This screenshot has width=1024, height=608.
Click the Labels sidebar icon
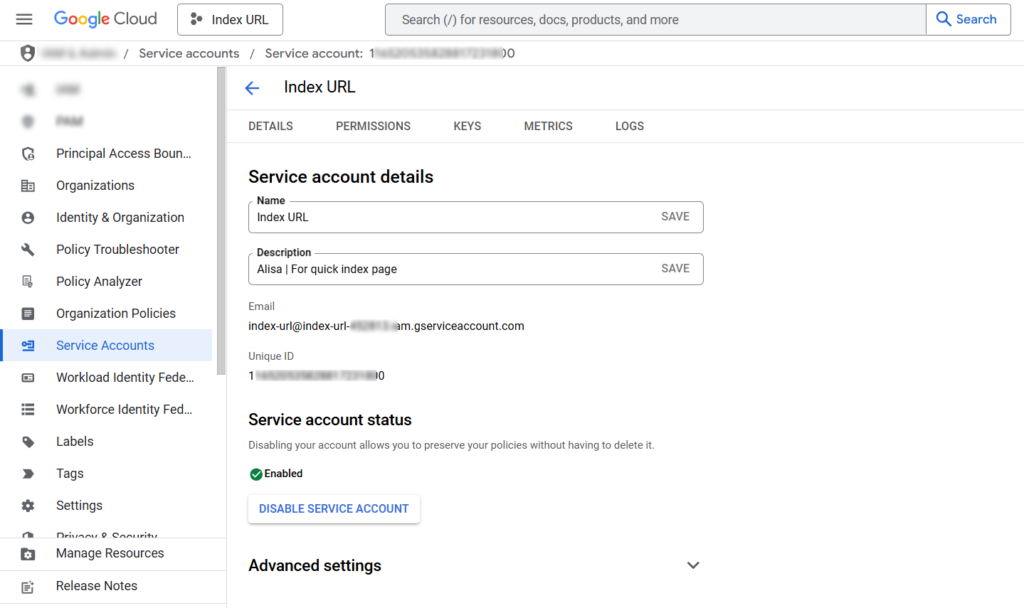pos(27,441)
